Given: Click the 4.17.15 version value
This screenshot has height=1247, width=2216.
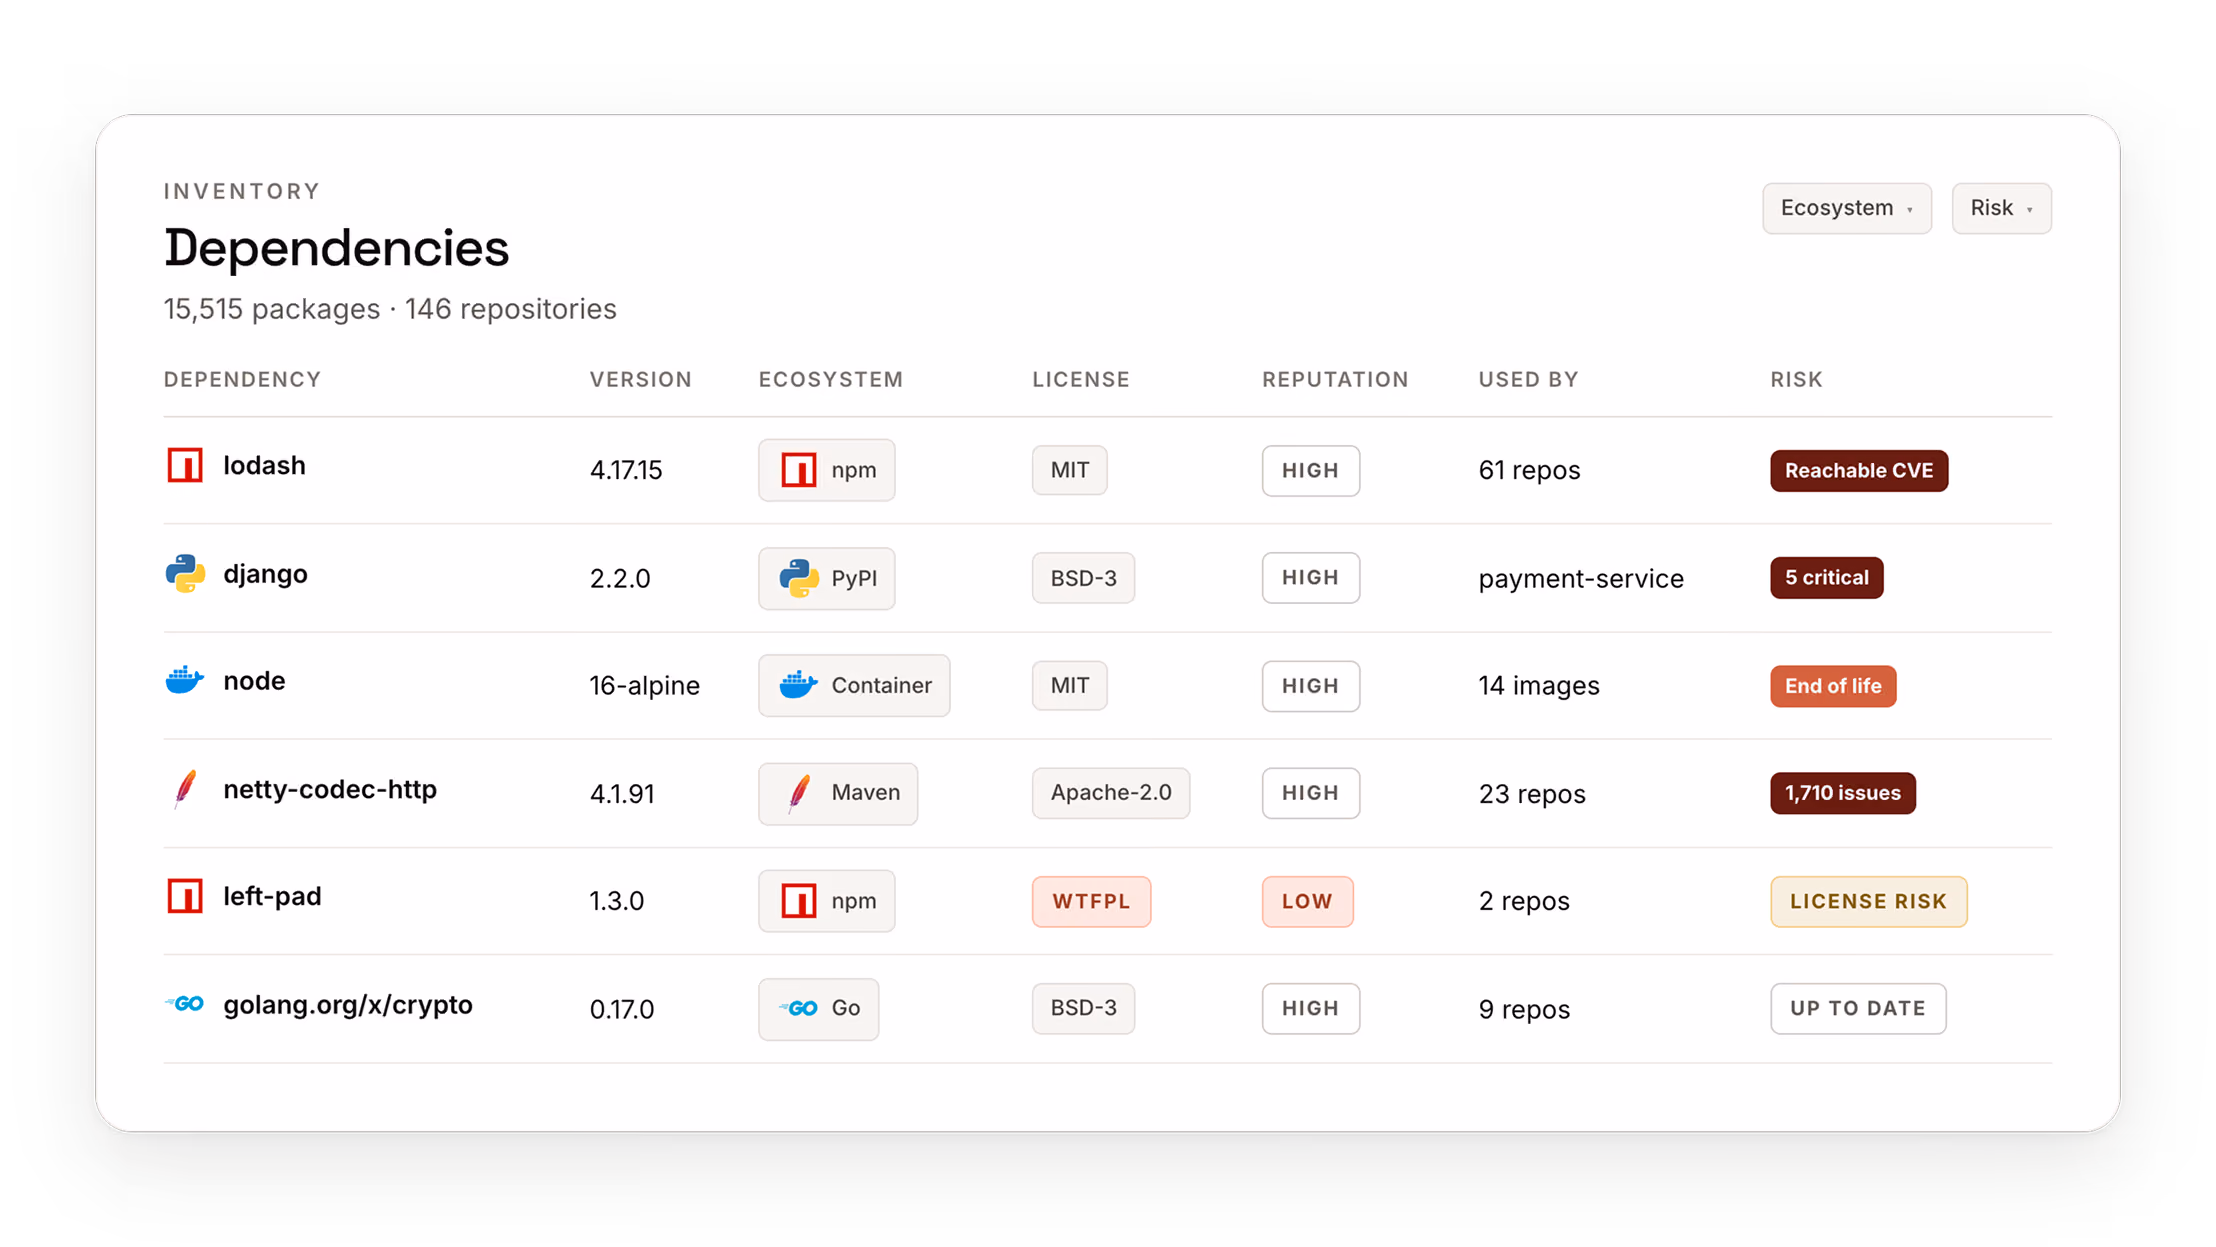Looking at the screenshot, I should click(626, 470).
